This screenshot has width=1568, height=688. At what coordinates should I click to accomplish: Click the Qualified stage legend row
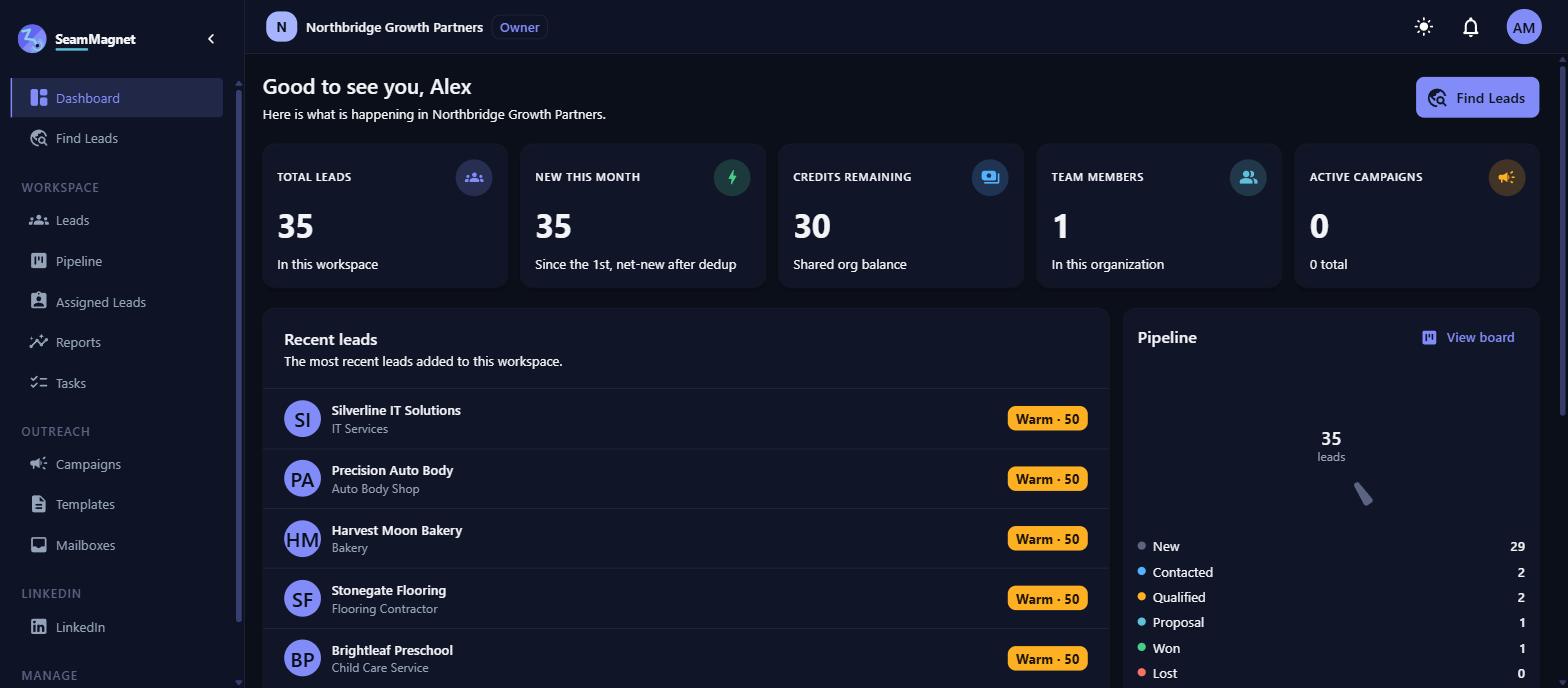click(x=1331, y=597)
